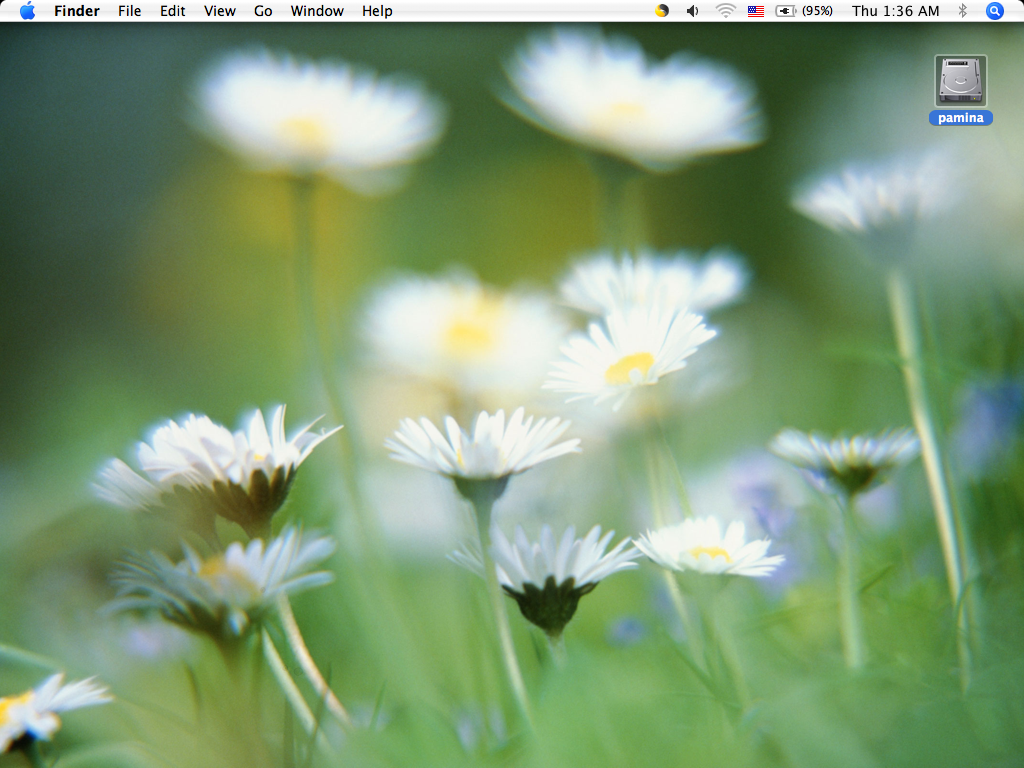
Task: Open the Window menu
Action: click(317, 11)
